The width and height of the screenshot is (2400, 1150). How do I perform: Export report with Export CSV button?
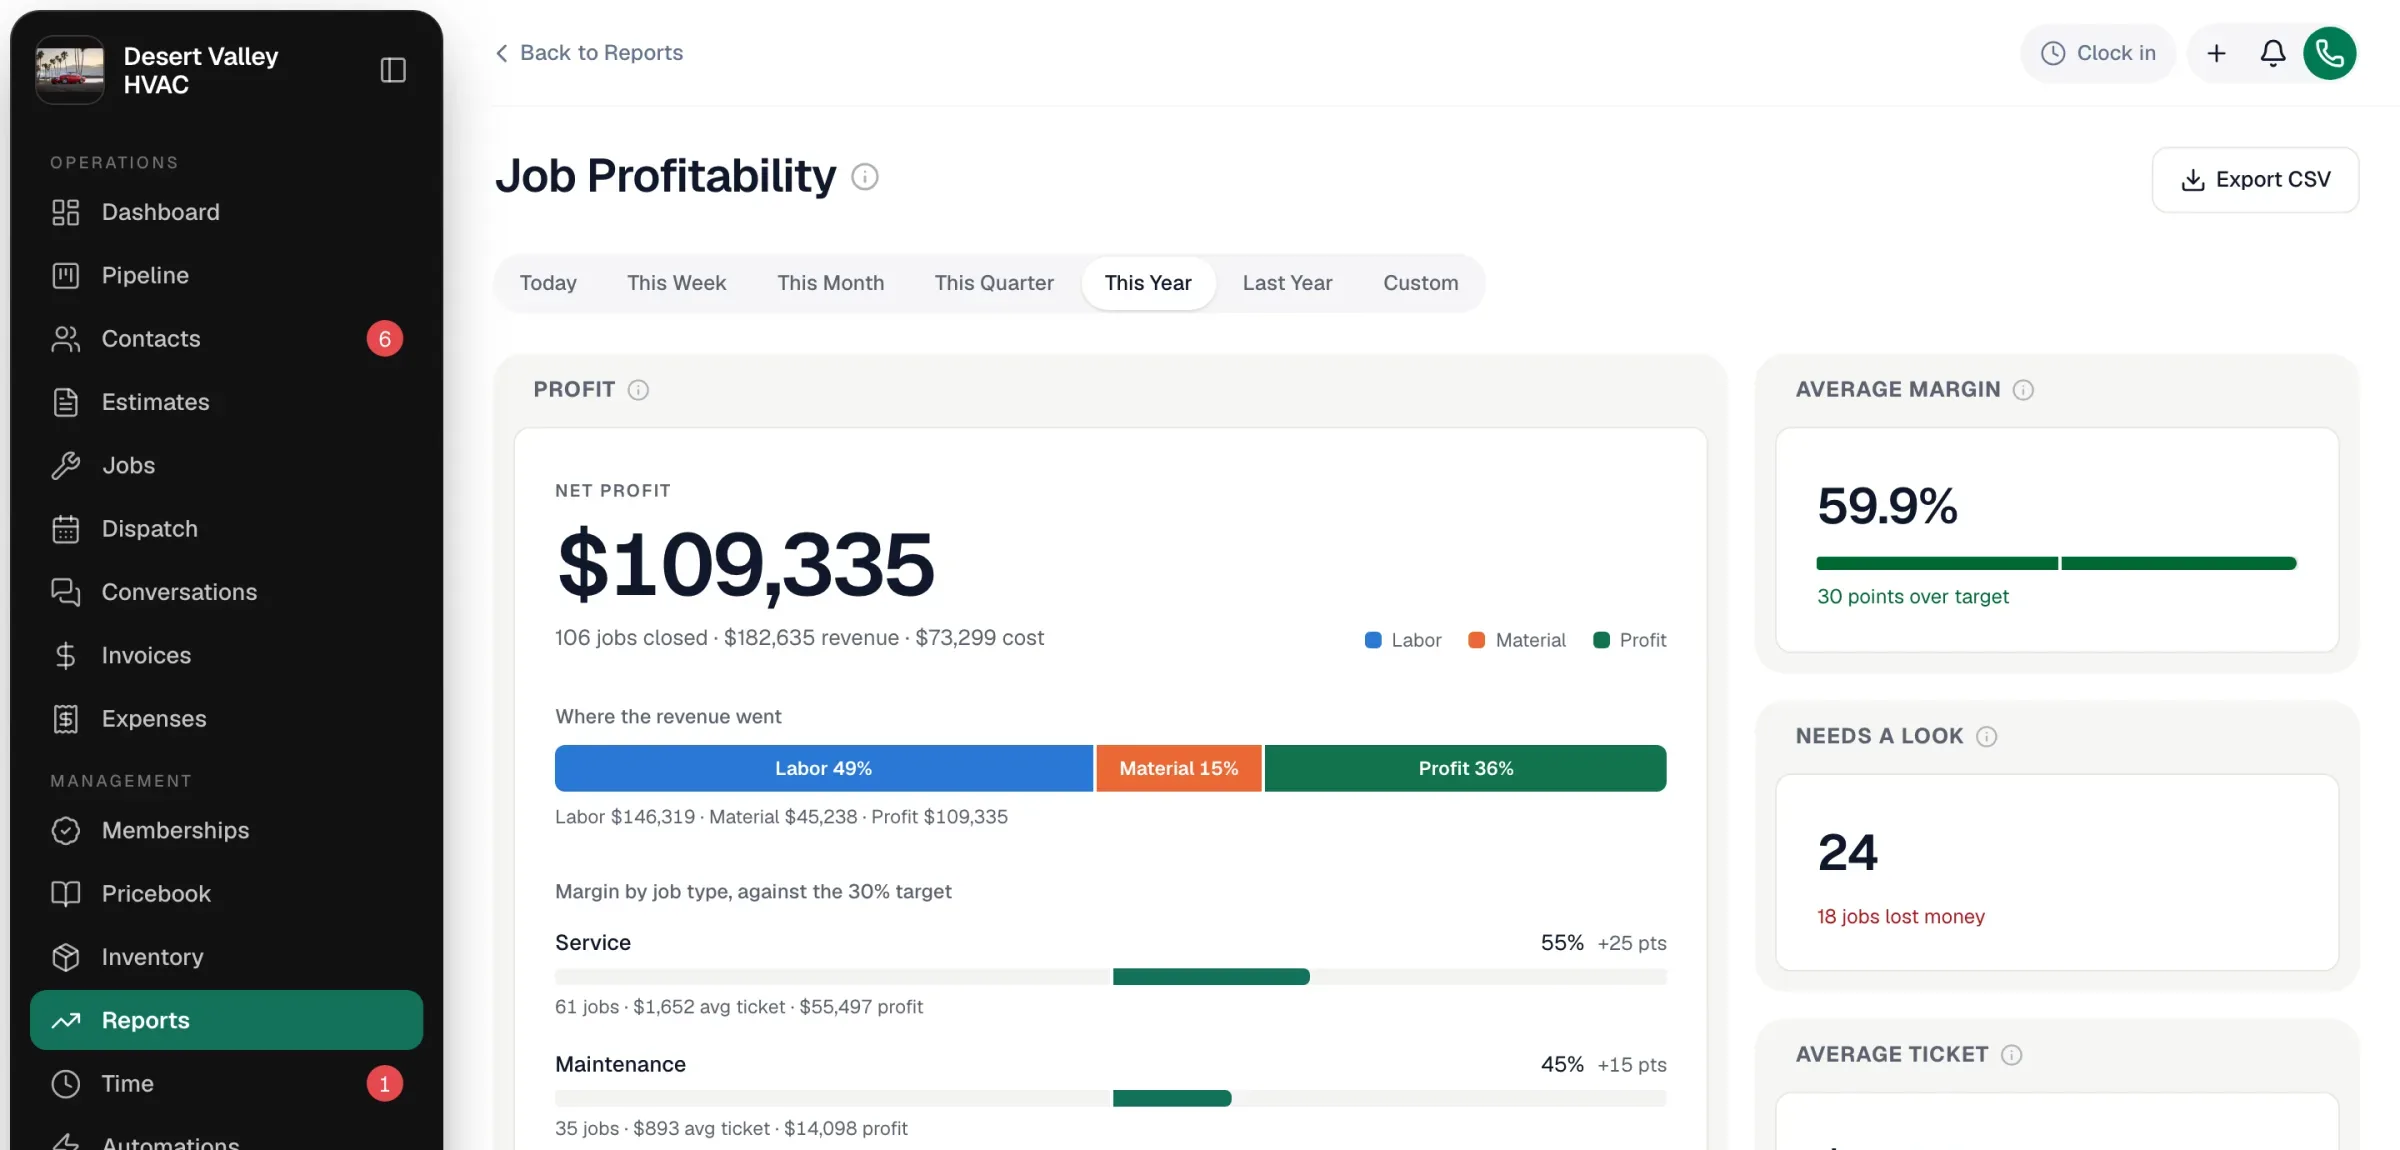click(x=2255, y=180)
